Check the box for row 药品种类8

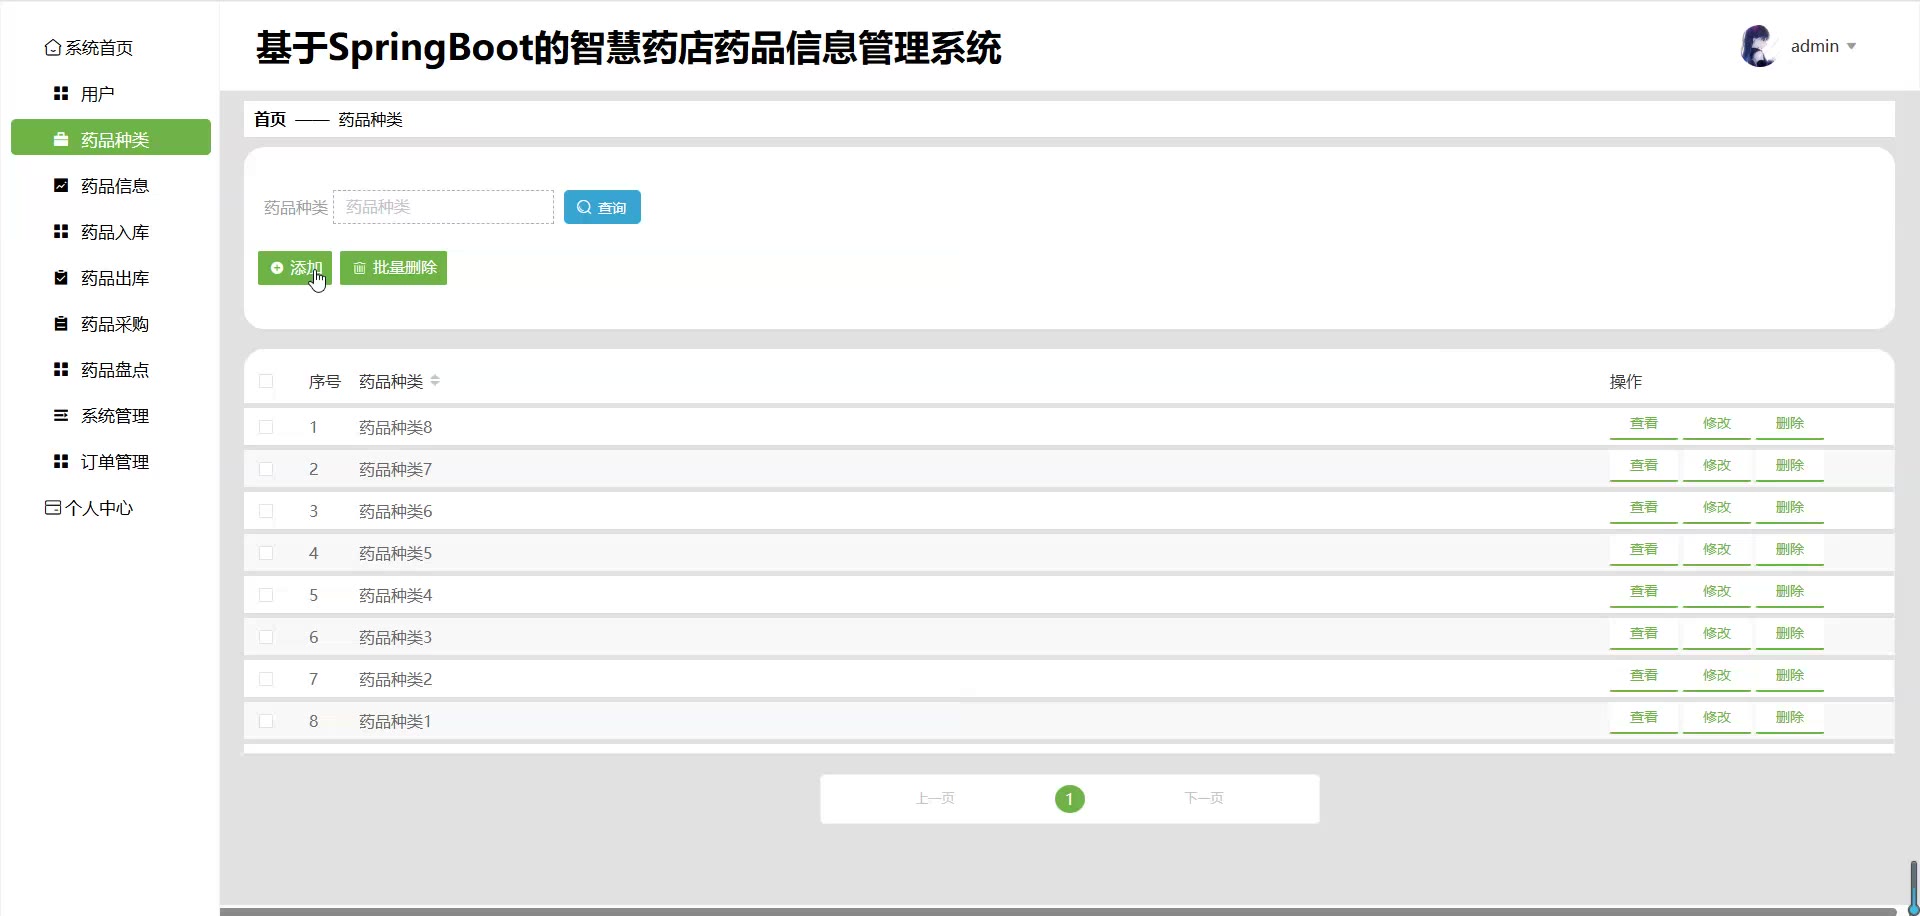266,427
